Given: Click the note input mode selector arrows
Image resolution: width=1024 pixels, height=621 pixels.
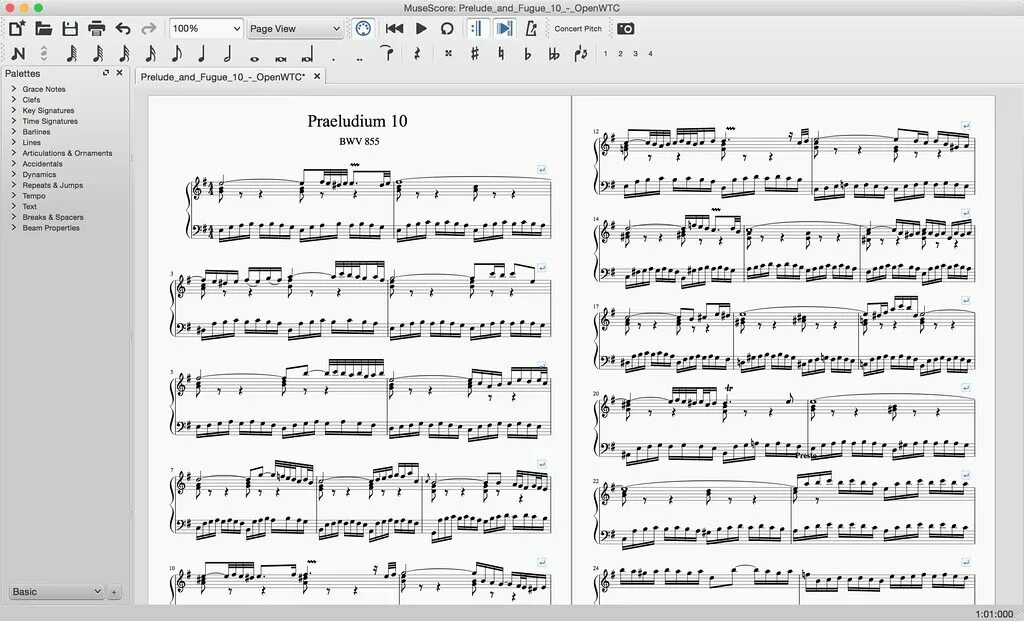Looking at the screenshot, I should click(44, 54).
